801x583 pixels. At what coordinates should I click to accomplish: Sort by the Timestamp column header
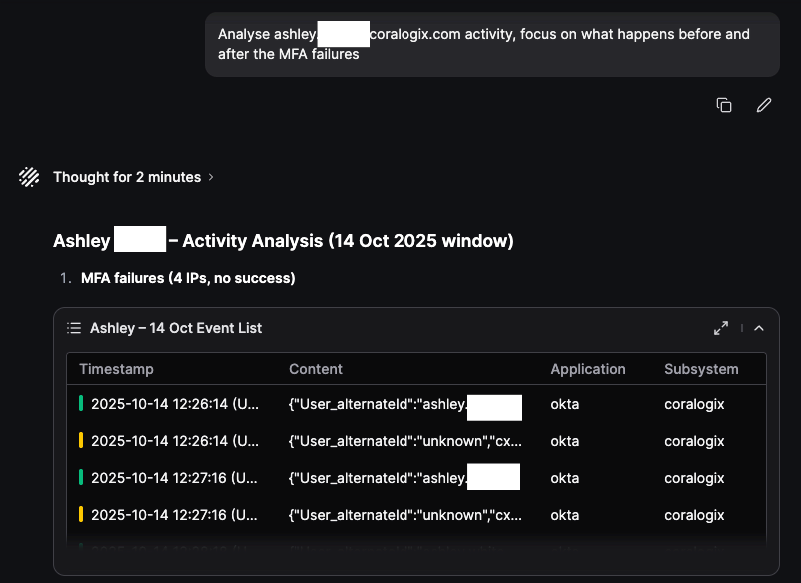(x=116, y=369)
